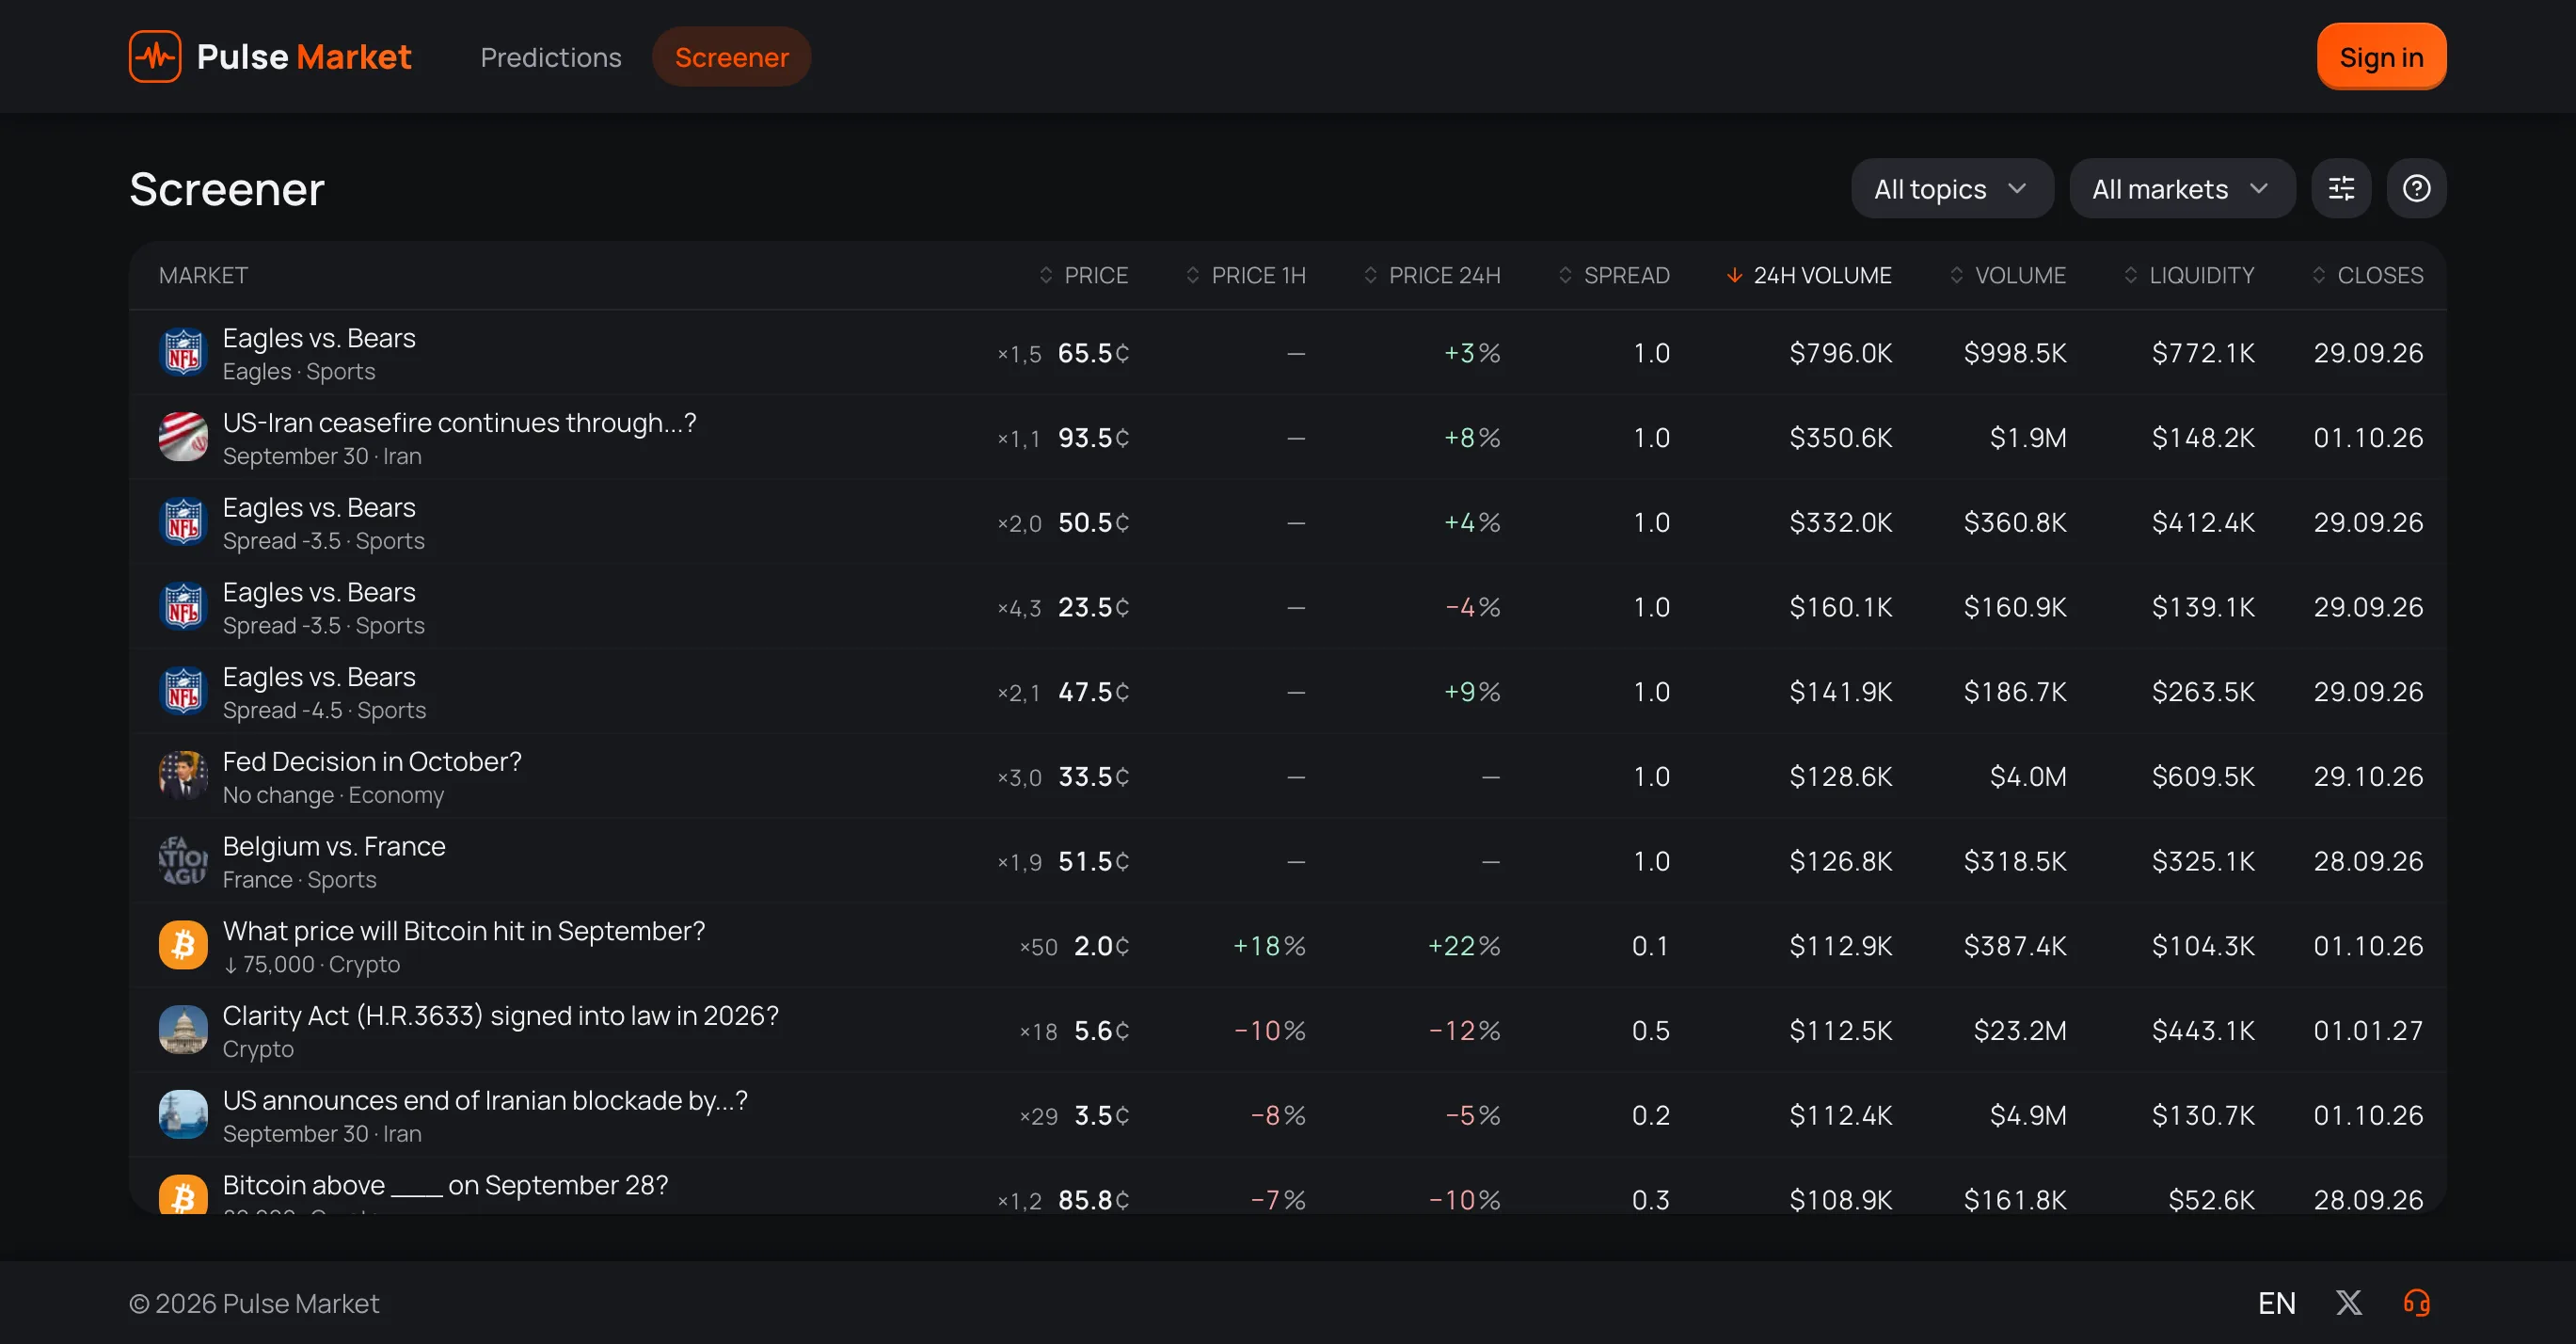Image resolution: width=2576 pixels, height=1344 pixels.
Task: Expand the All markets dropdown
Action: point(2181,188)
